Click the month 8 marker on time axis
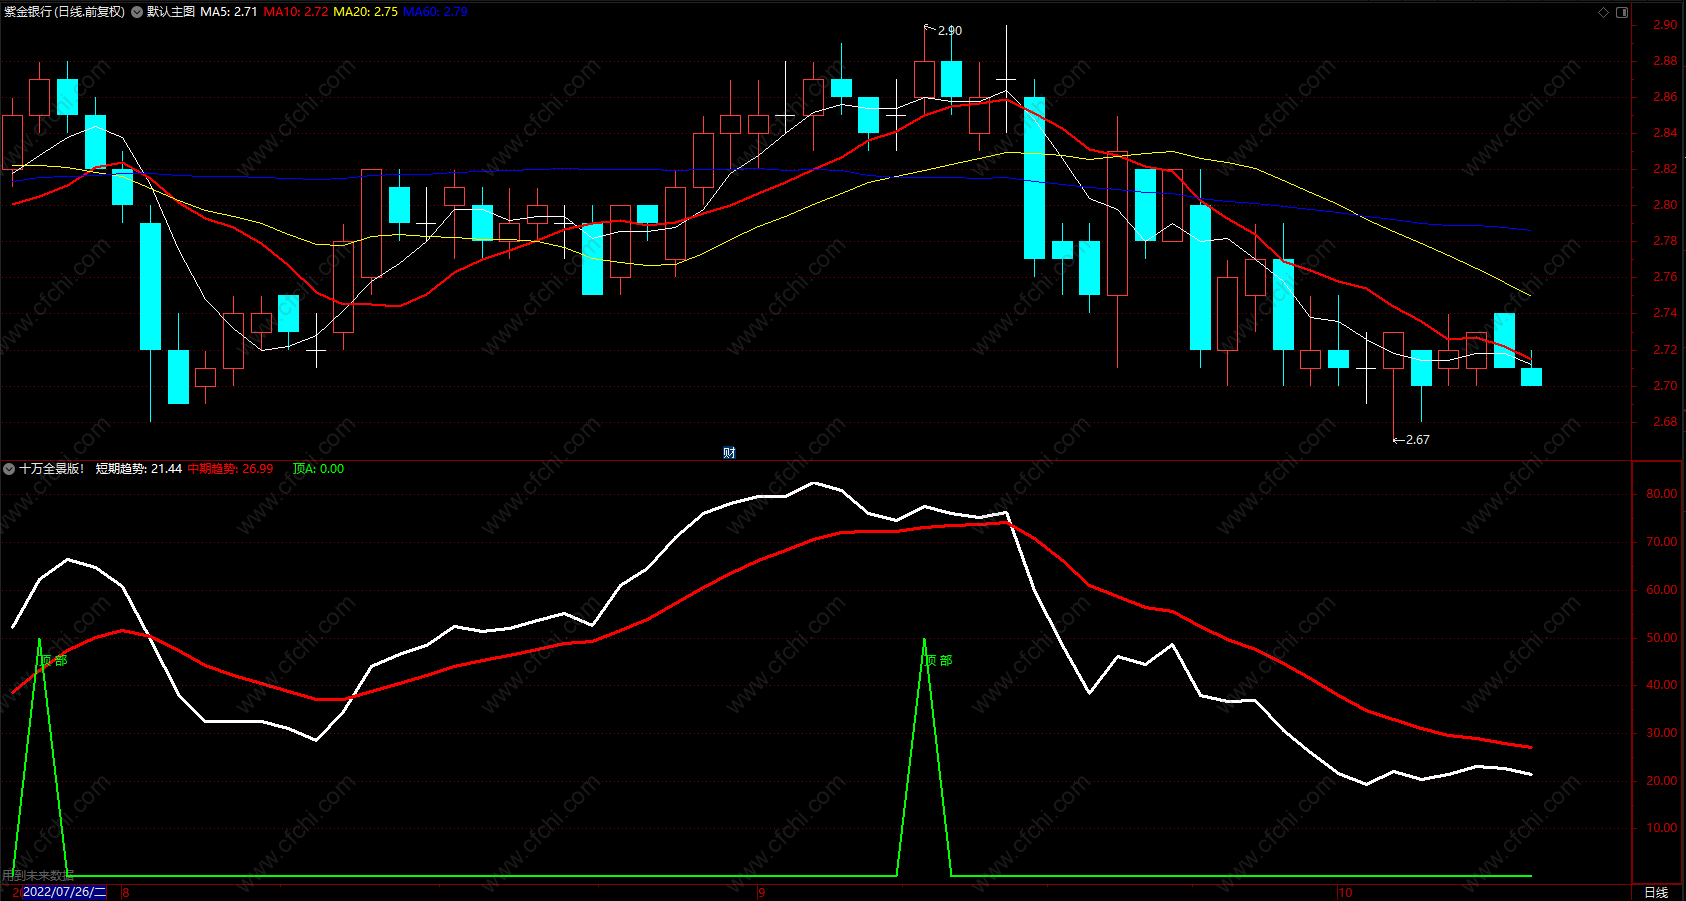The image size is (1686, 901). coord(126,892)
